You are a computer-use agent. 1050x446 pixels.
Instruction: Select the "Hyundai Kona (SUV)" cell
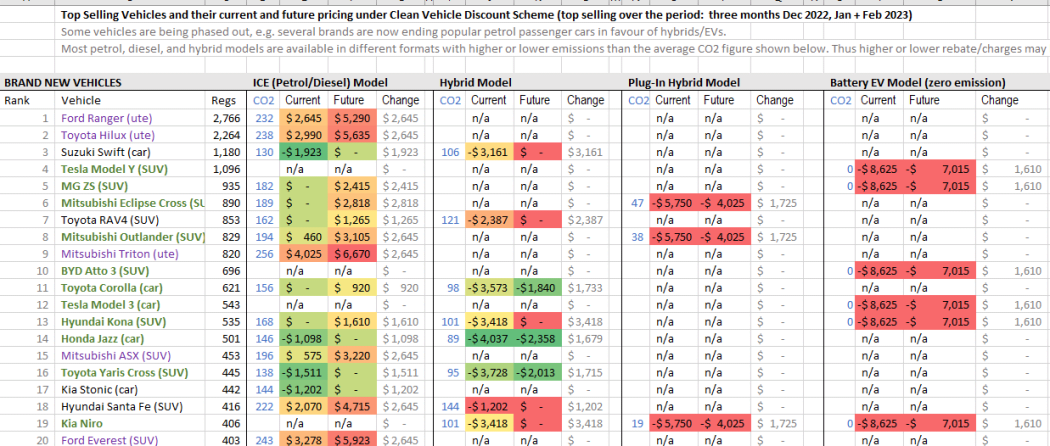131,322
